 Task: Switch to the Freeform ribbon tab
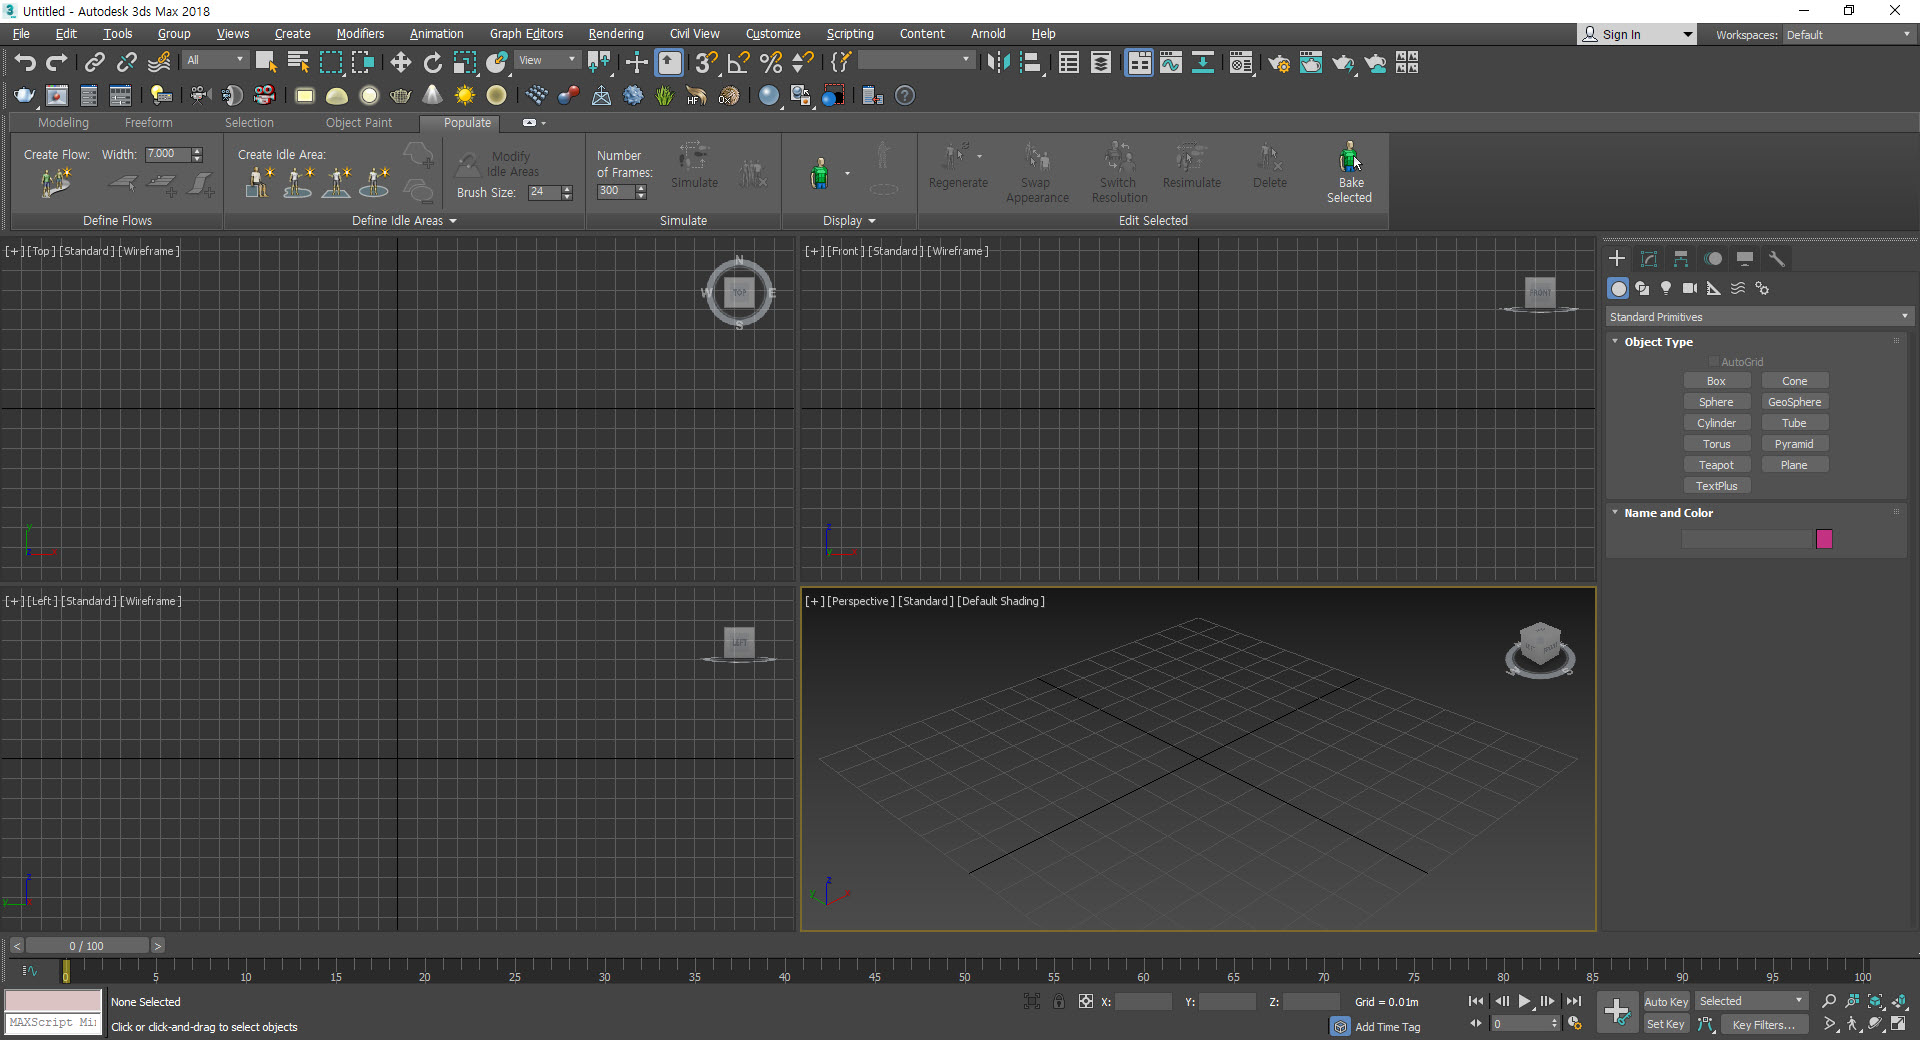pyautogui.click(x=148, y=123)
